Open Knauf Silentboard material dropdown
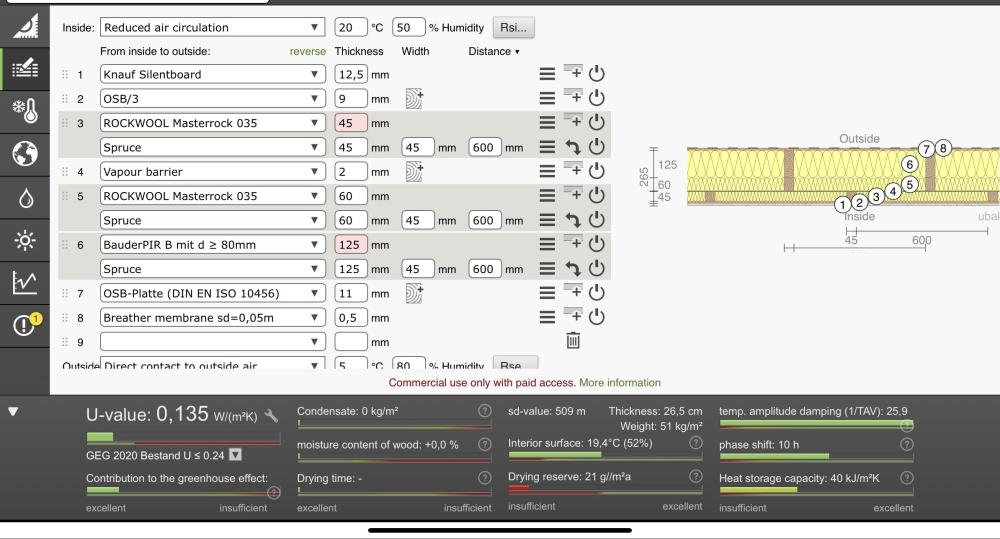The width and height of the screenshot is (1000, 539). click(212, 74)
